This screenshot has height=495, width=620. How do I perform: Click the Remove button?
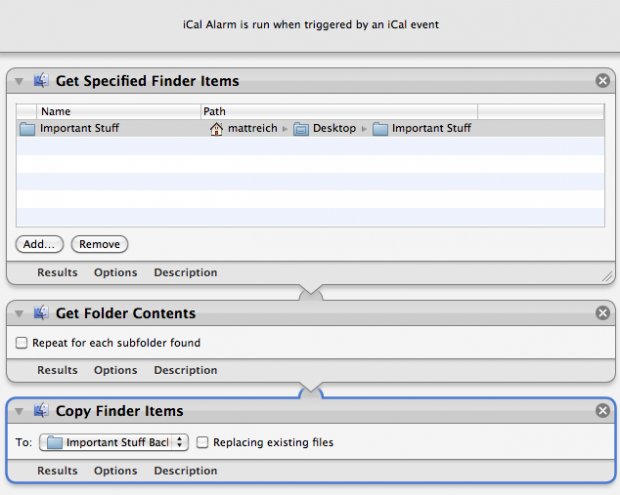(99, 244)
